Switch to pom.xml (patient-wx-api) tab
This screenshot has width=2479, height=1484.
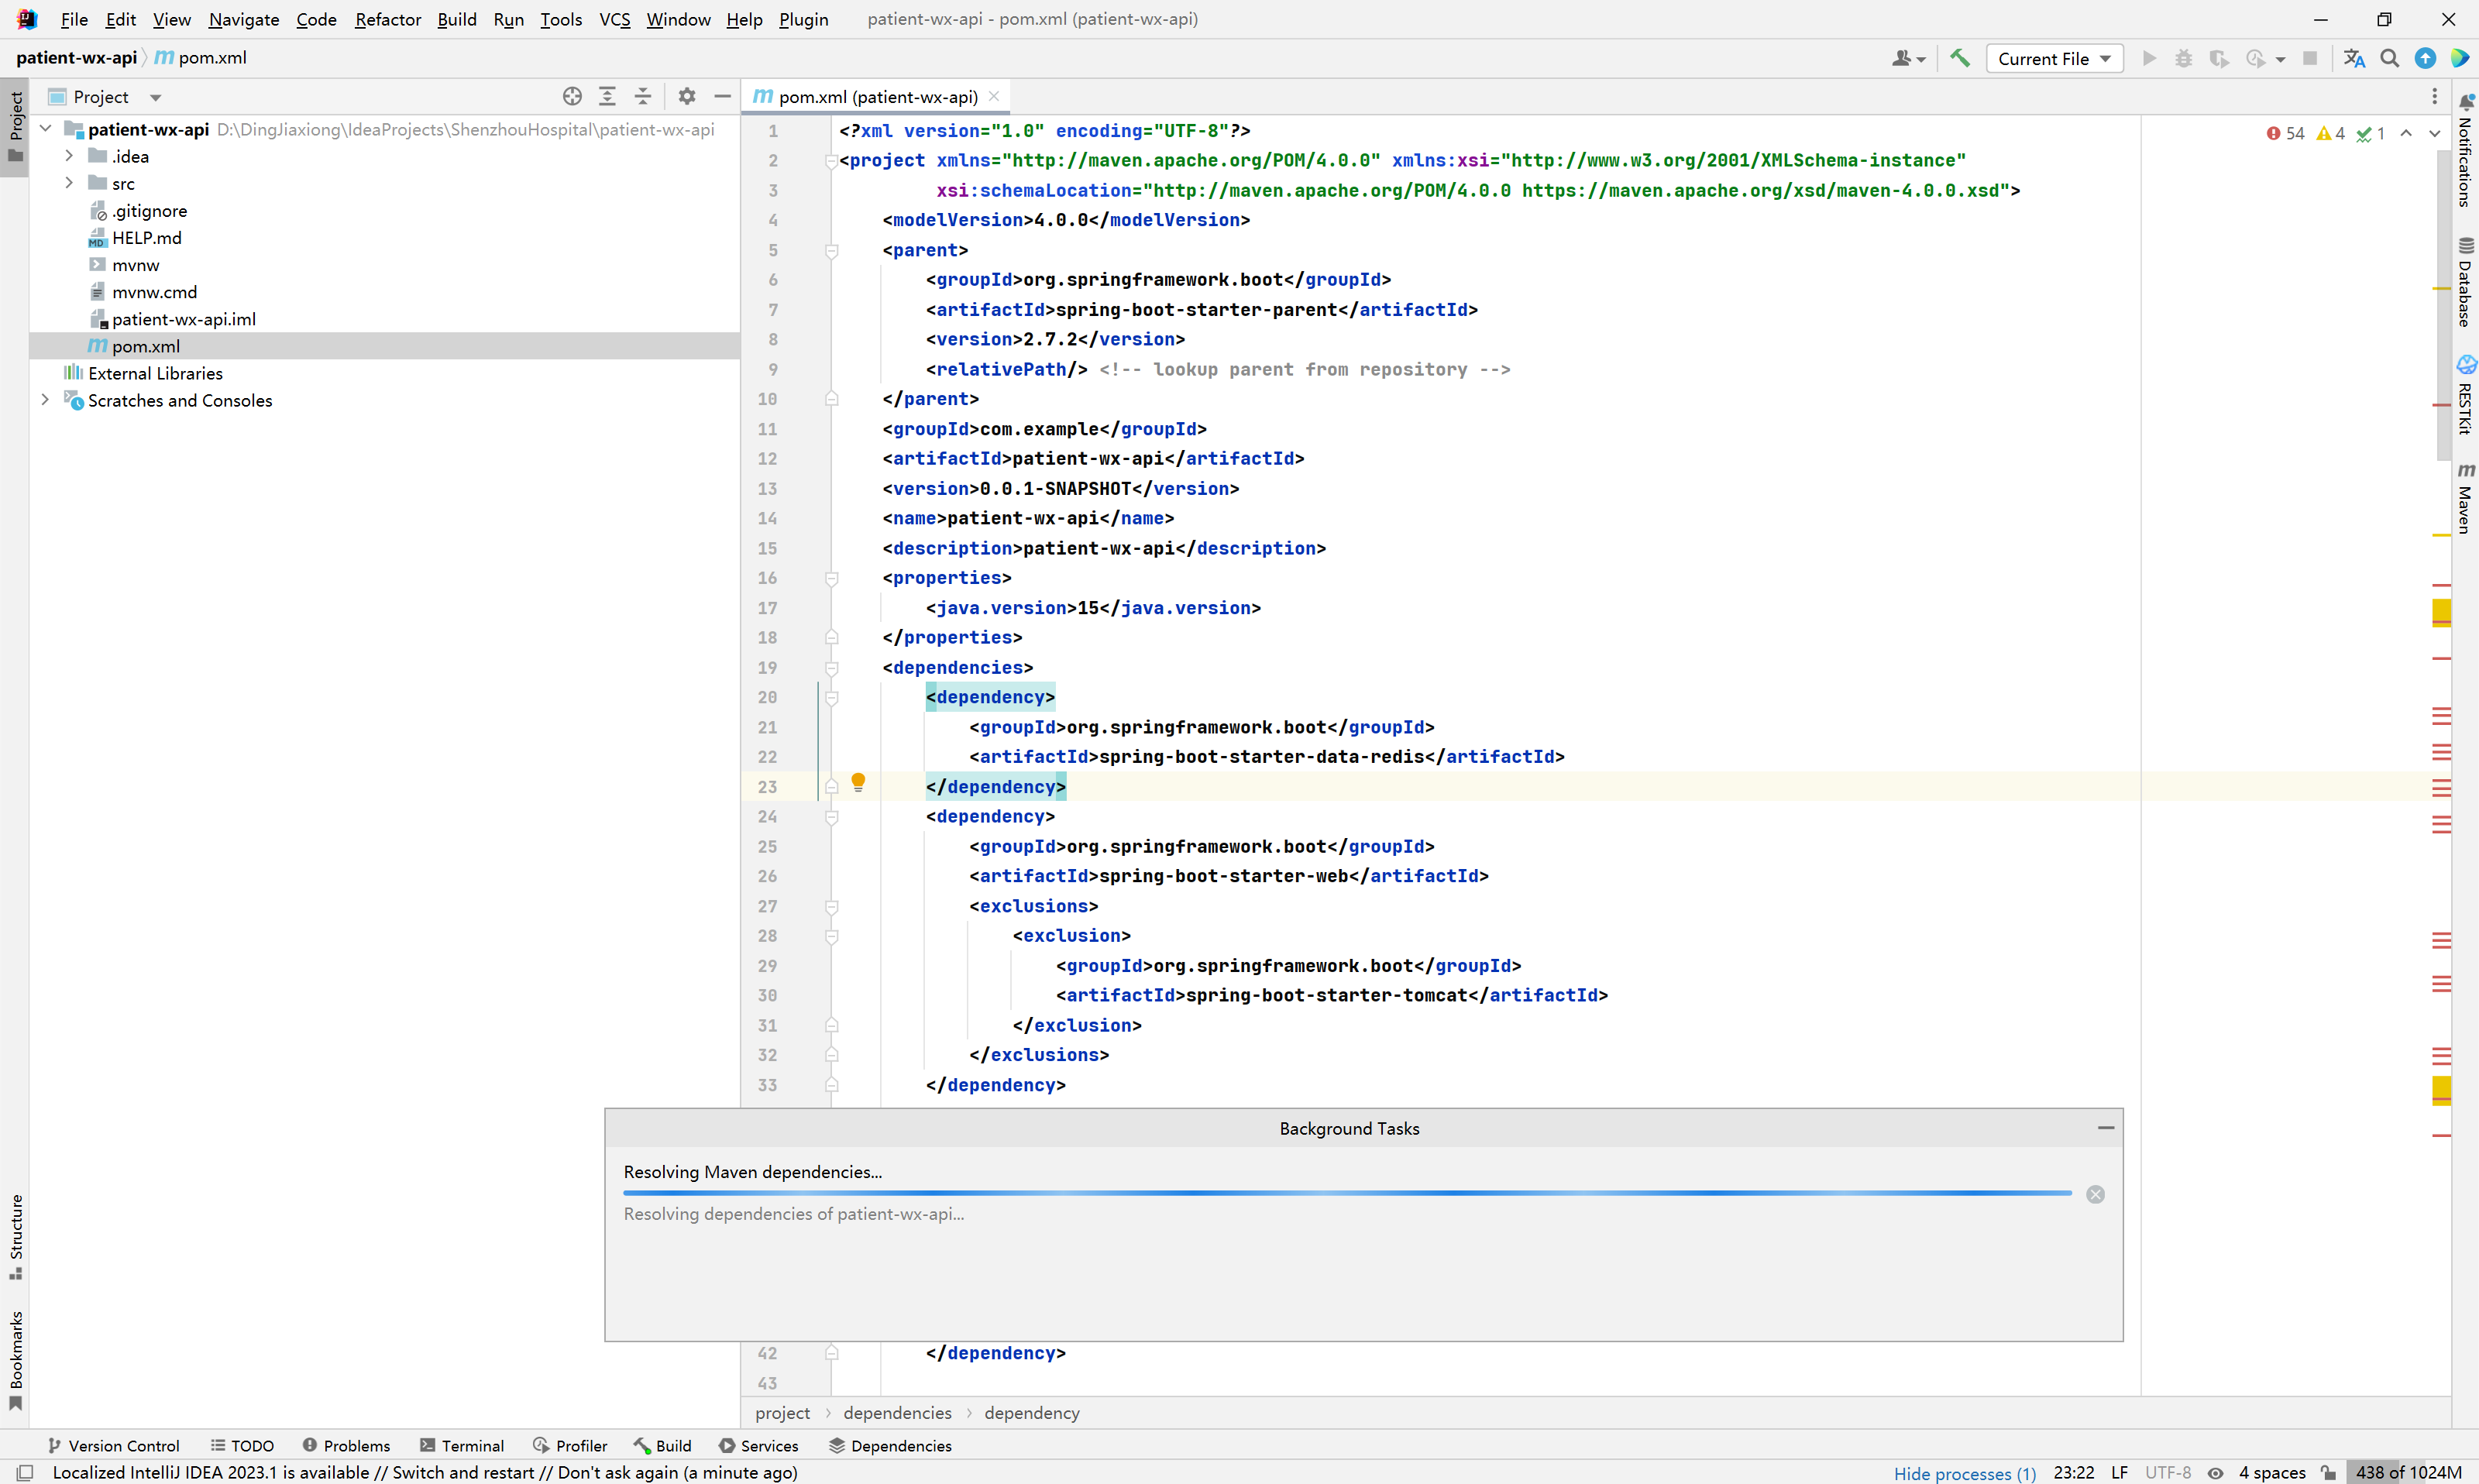[877, 96]
